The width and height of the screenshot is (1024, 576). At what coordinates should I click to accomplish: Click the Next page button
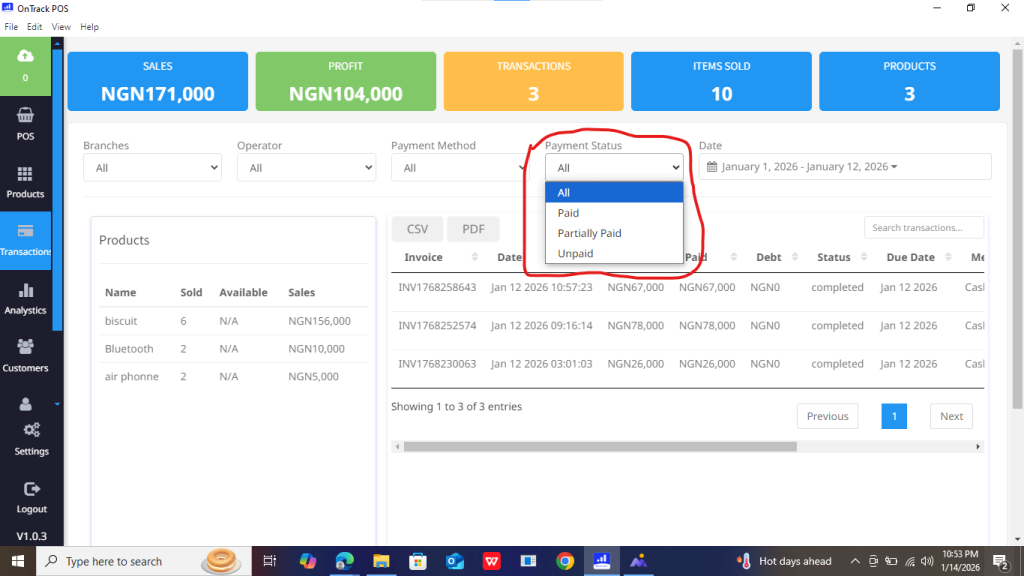pos(951,416)
